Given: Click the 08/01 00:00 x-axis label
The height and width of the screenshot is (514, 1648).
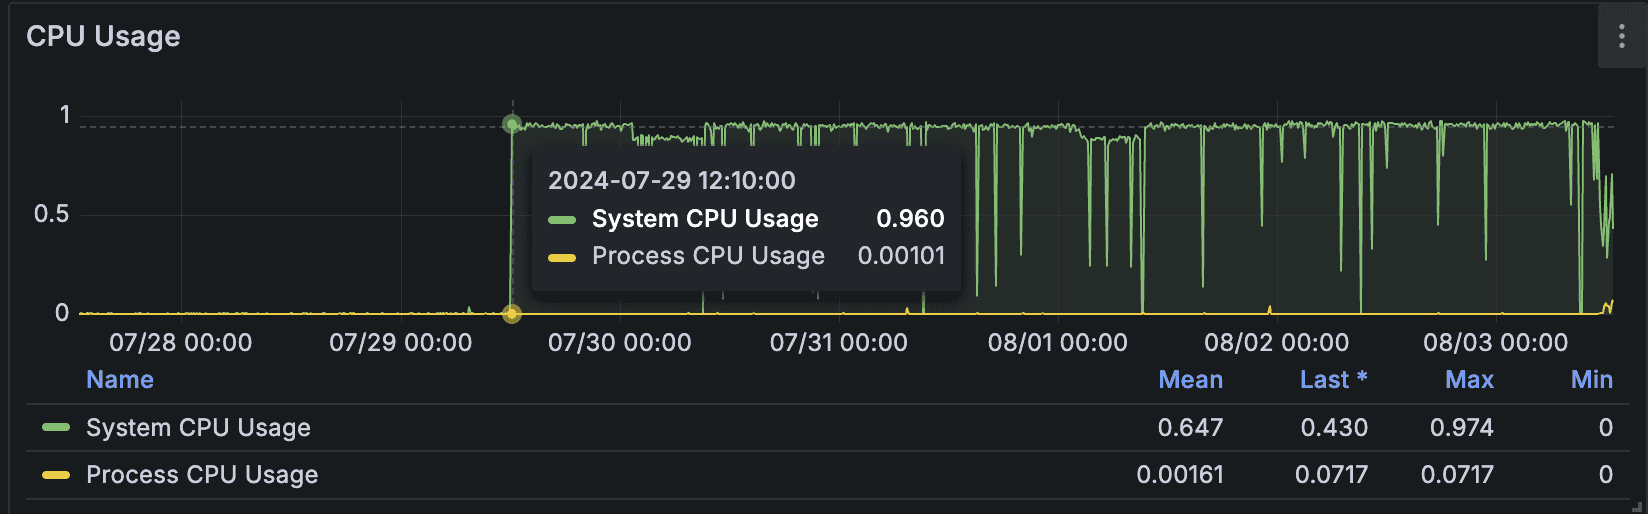Looking at the screenshot, I should [1058, 343].
